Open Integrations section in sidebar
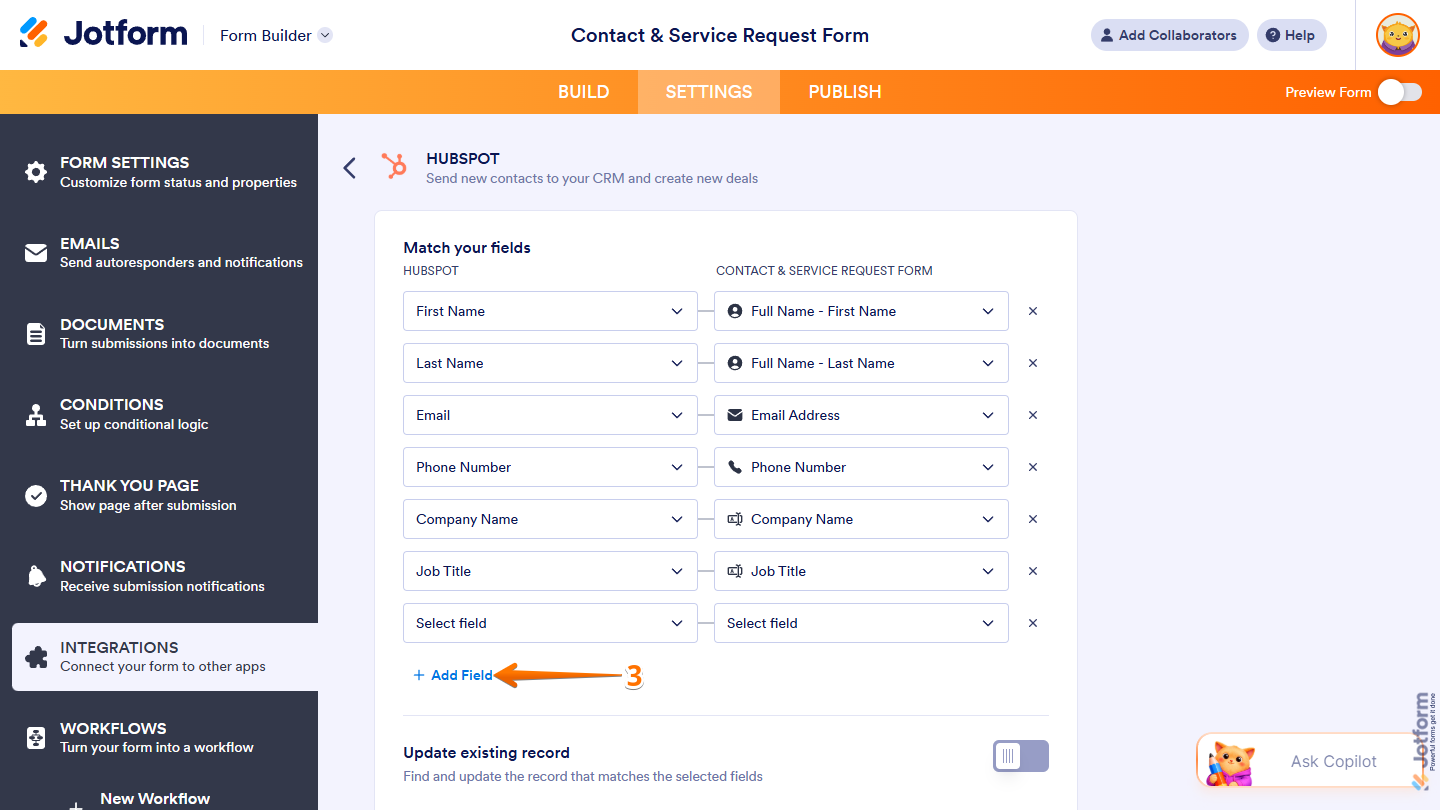The width and height of the screenshot is (1440, 810). pyautogui.click(x=165, y=657)
